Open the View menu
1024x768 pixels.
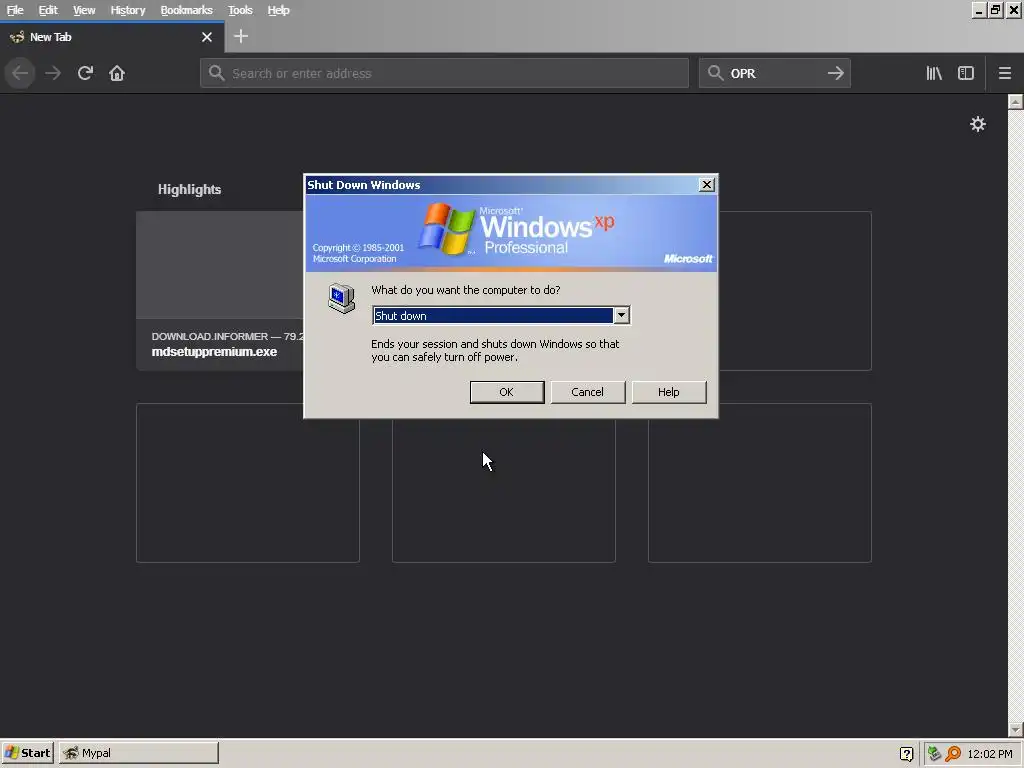pyautogui.click(x=84, y=10)
